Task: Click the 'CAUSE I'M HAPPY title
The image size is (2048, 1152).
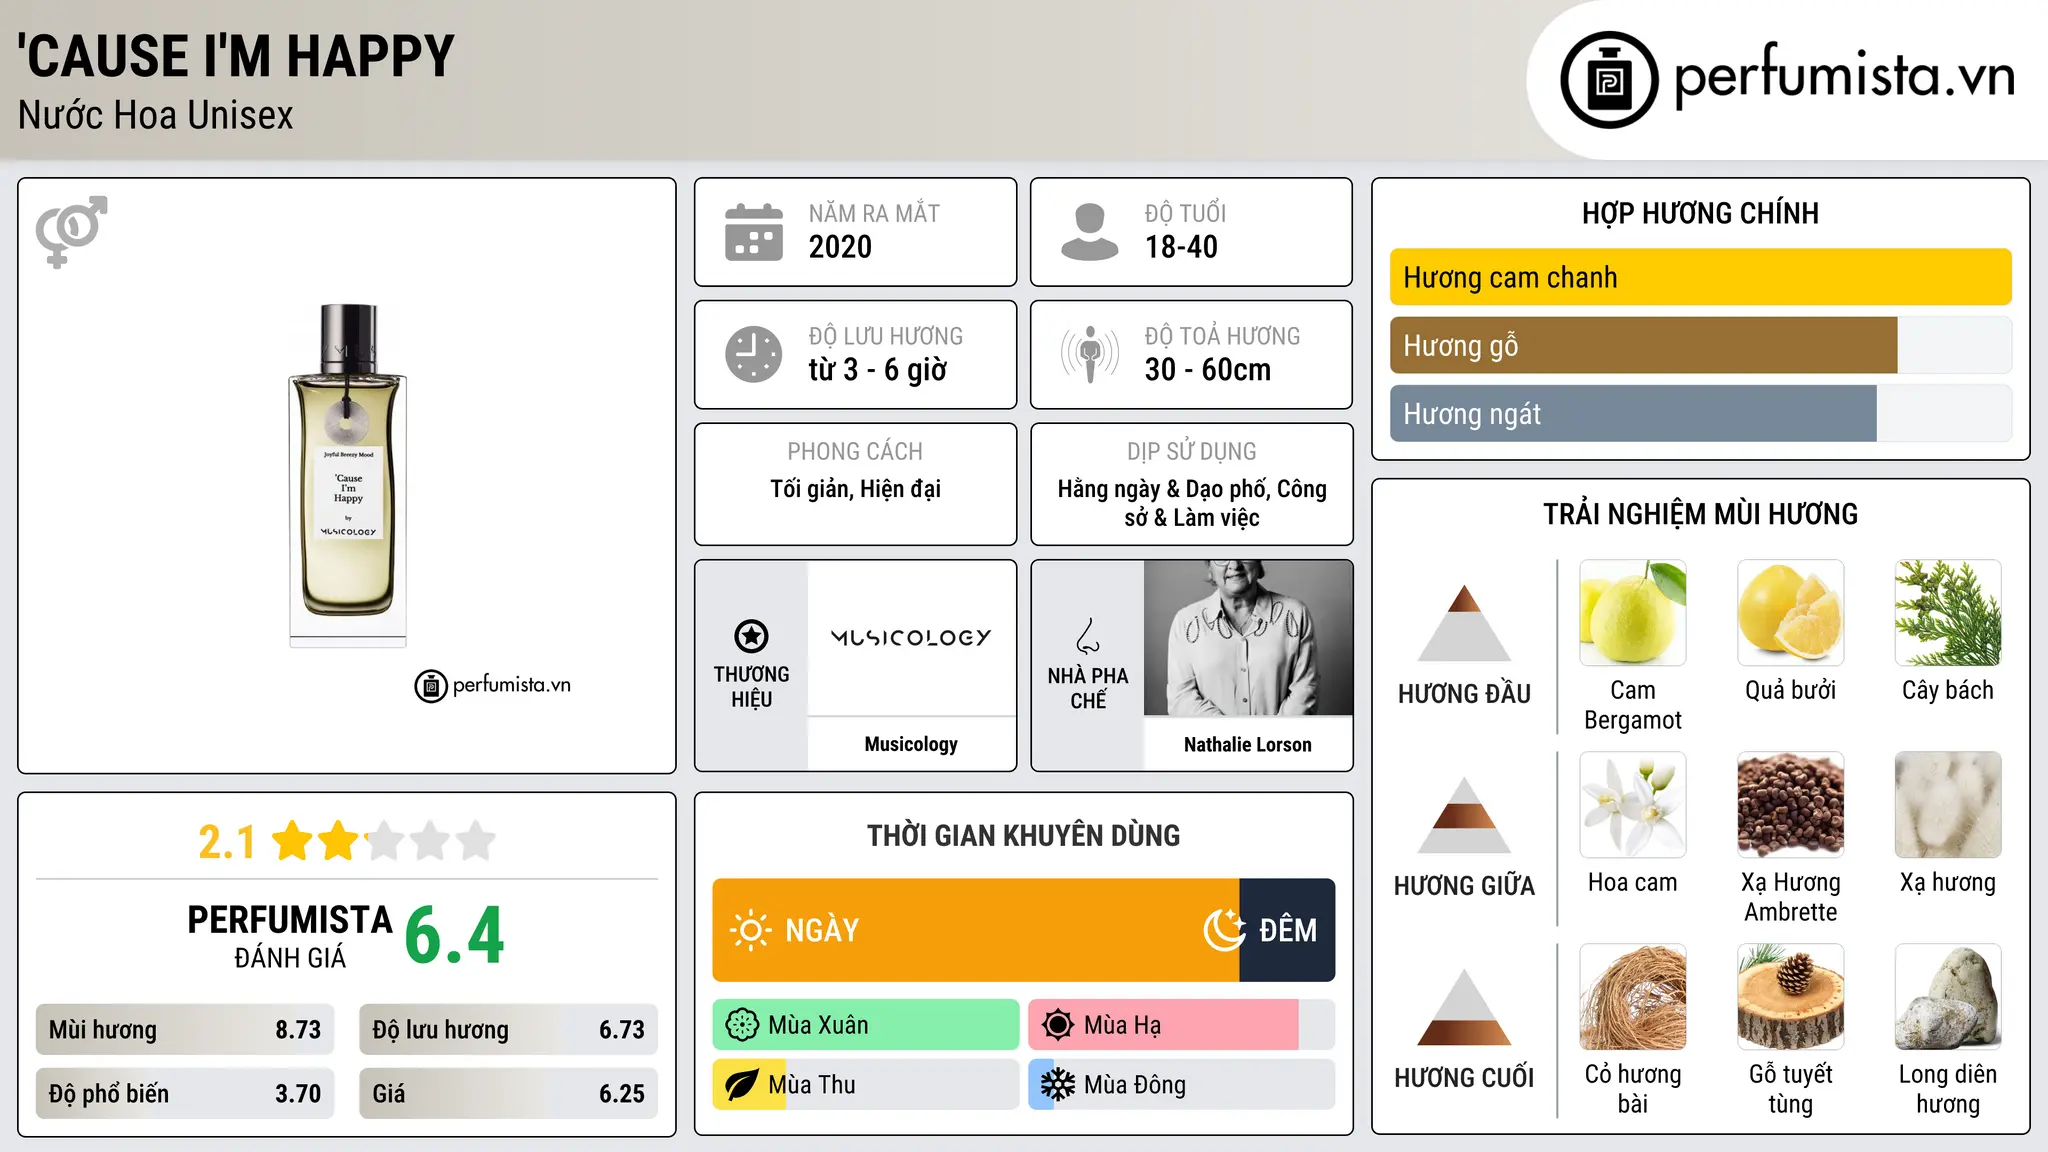Action: coord(236,56)
